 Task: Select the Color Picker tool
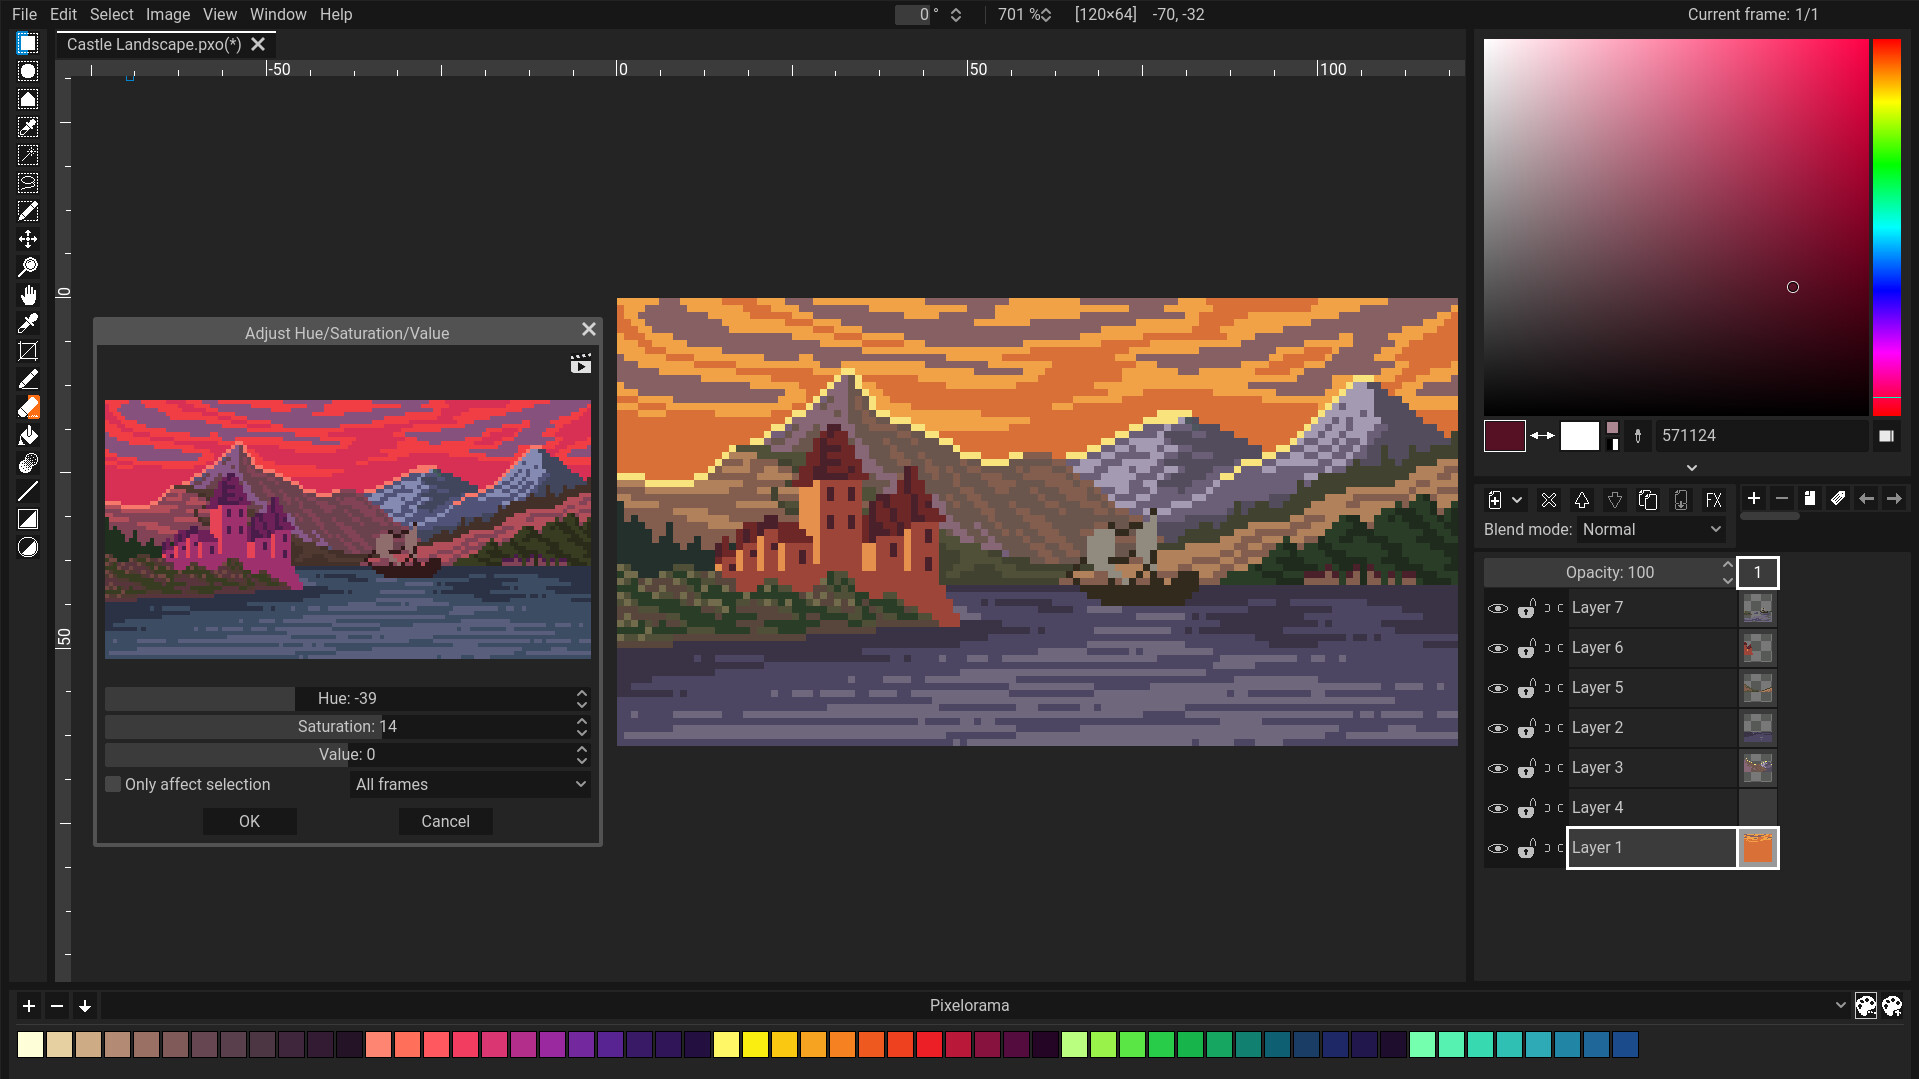(28, 322)
